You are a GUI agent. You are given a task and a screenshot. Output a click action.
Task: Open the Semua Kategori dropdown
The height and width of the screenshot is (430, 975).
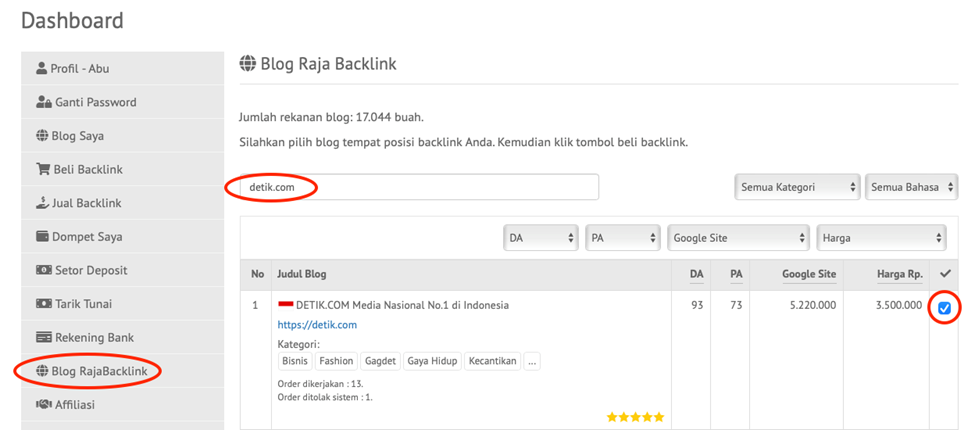(797, 187)
